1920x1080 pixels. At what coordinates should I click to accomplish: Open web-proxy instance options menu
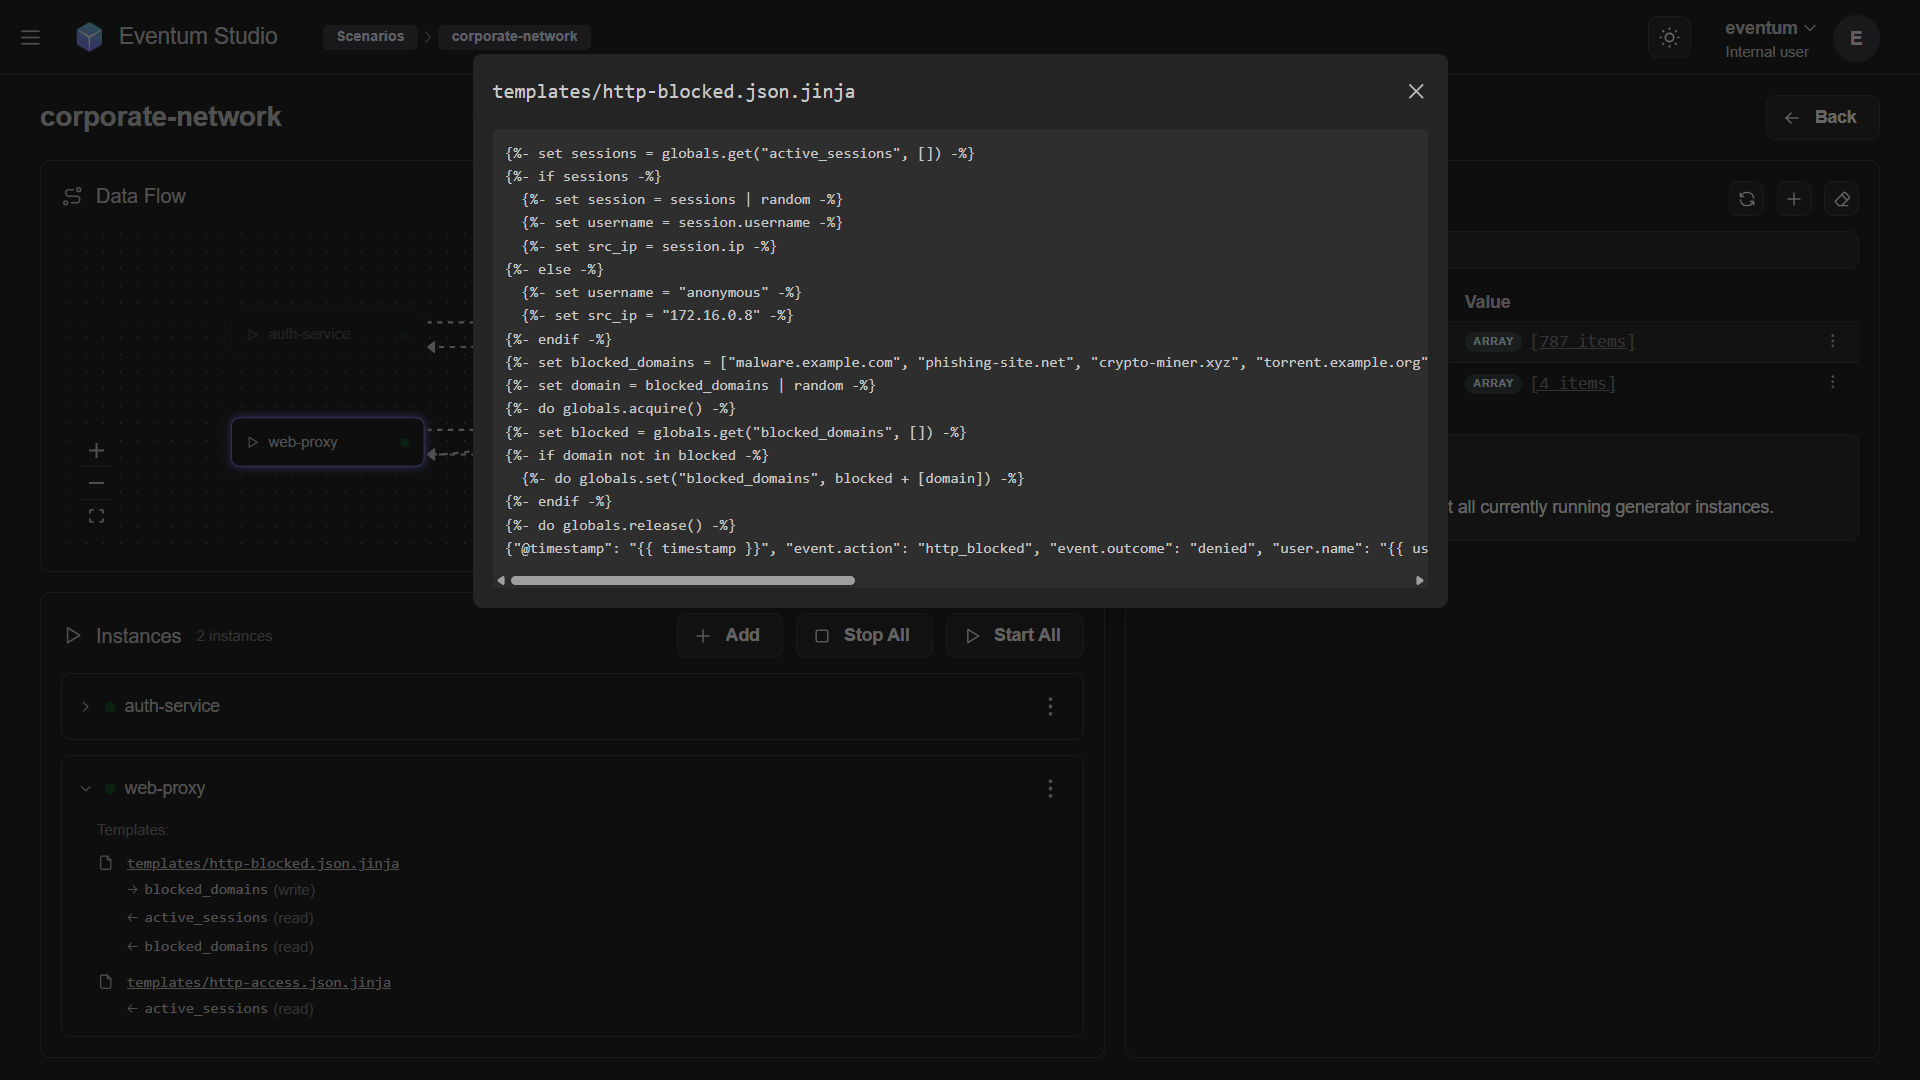[x=1050, y=789]
